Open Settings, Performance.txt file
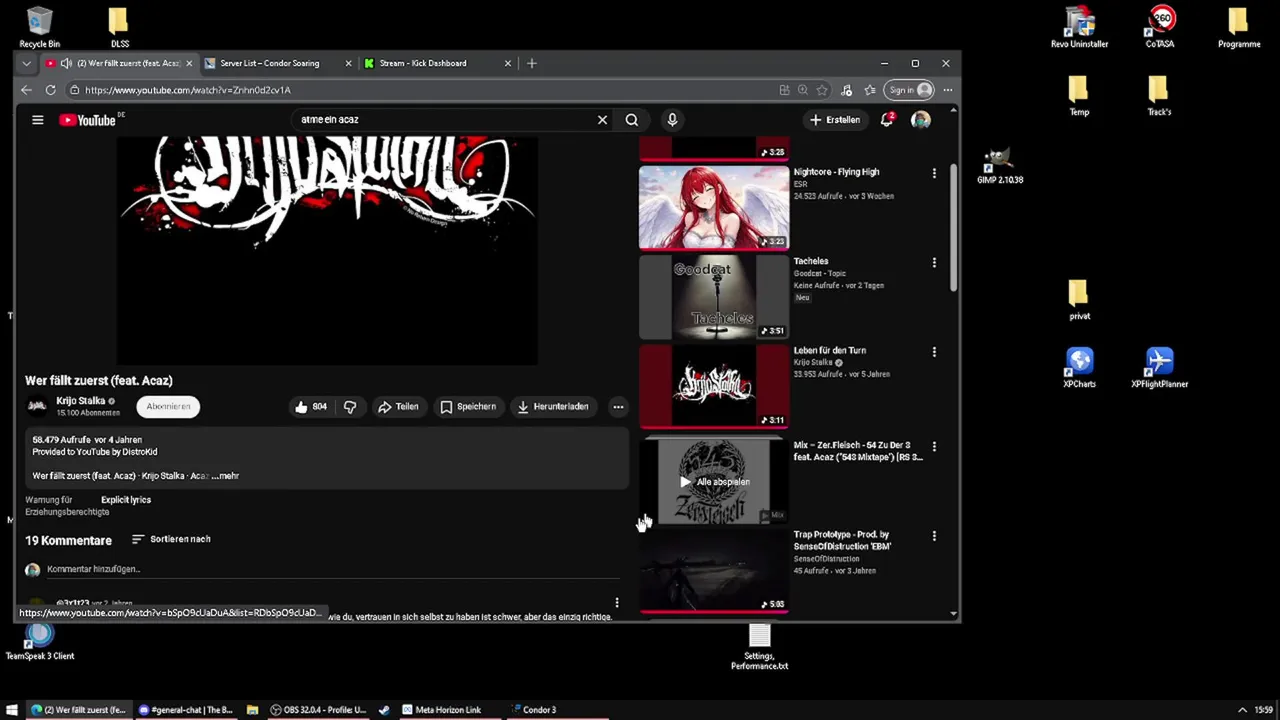The width and height of the screenshot is (1280, 720). [x=759, y=648]
